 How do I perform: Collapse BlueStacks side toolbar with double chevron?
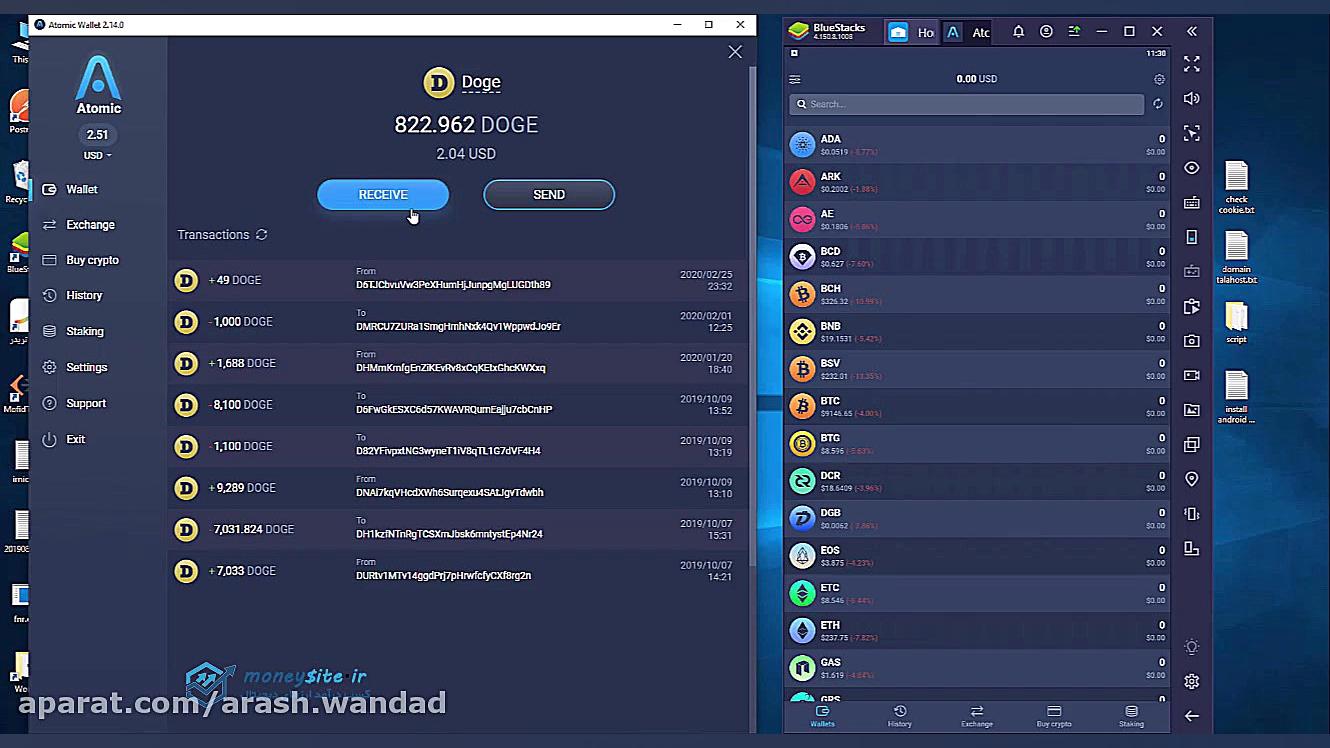click(1192, 32)
